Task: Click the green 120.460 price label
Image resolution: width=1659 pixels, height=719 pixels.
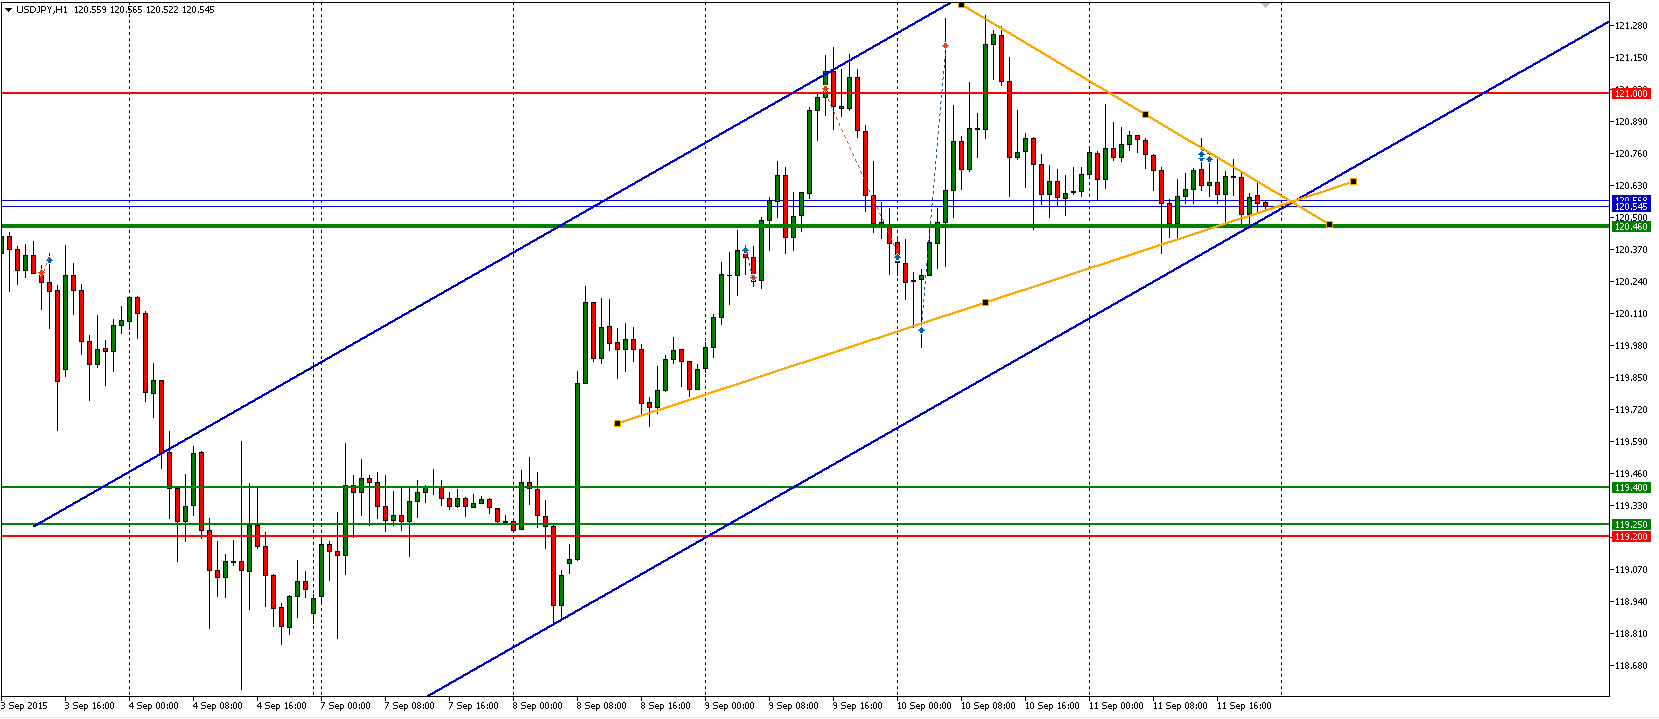Action: 1630,226
